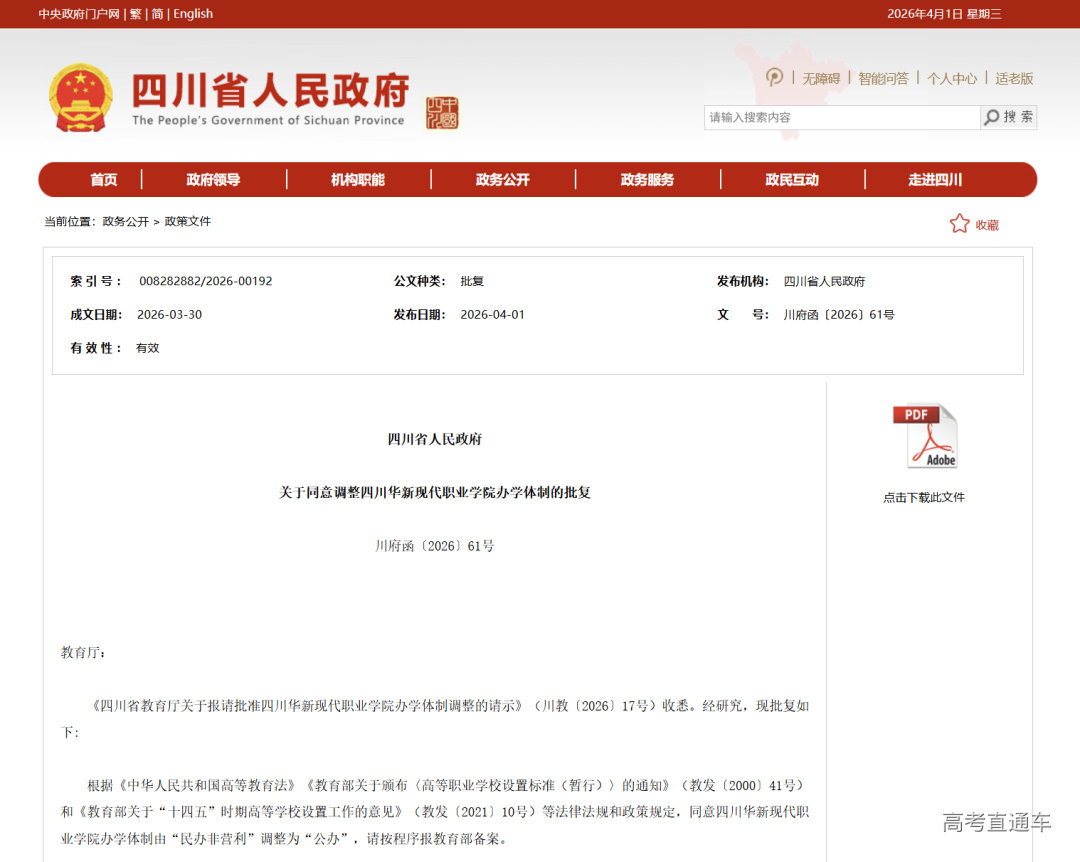
Task: Click the national emblem government logo
Action: pyautogui.click(x=80, y=98)
